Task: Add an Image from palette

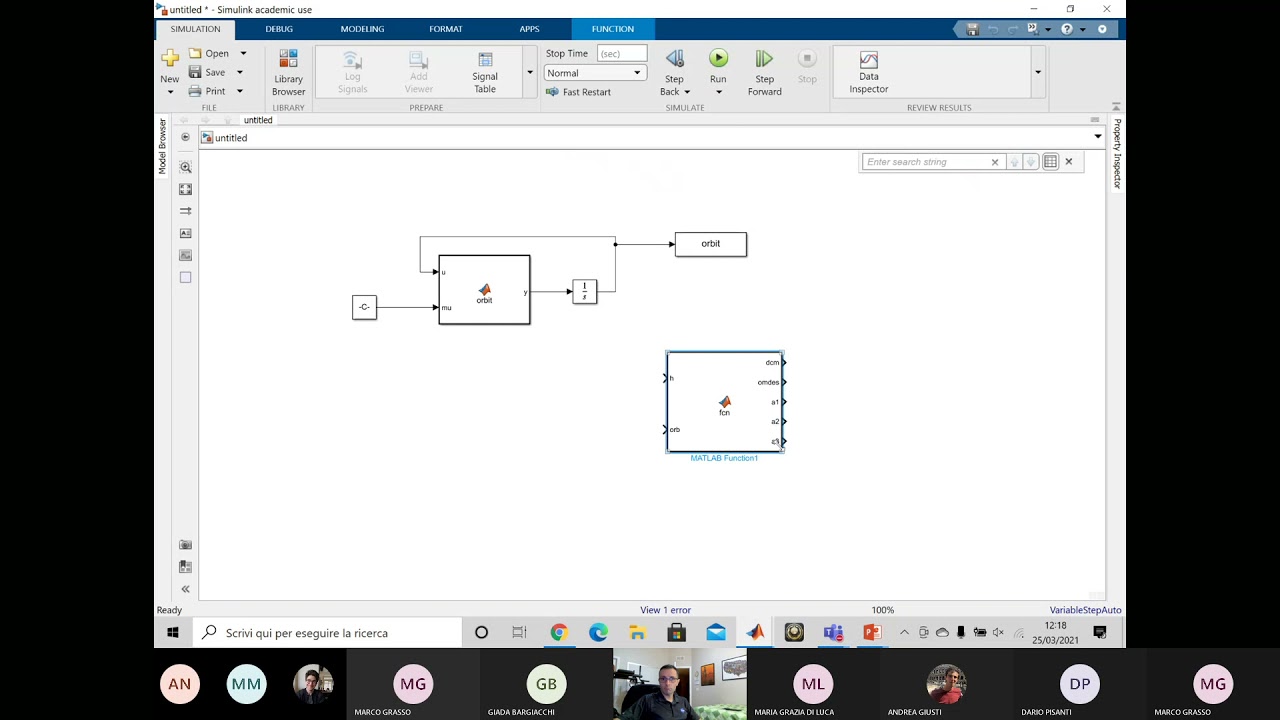Action: point(185,255)
